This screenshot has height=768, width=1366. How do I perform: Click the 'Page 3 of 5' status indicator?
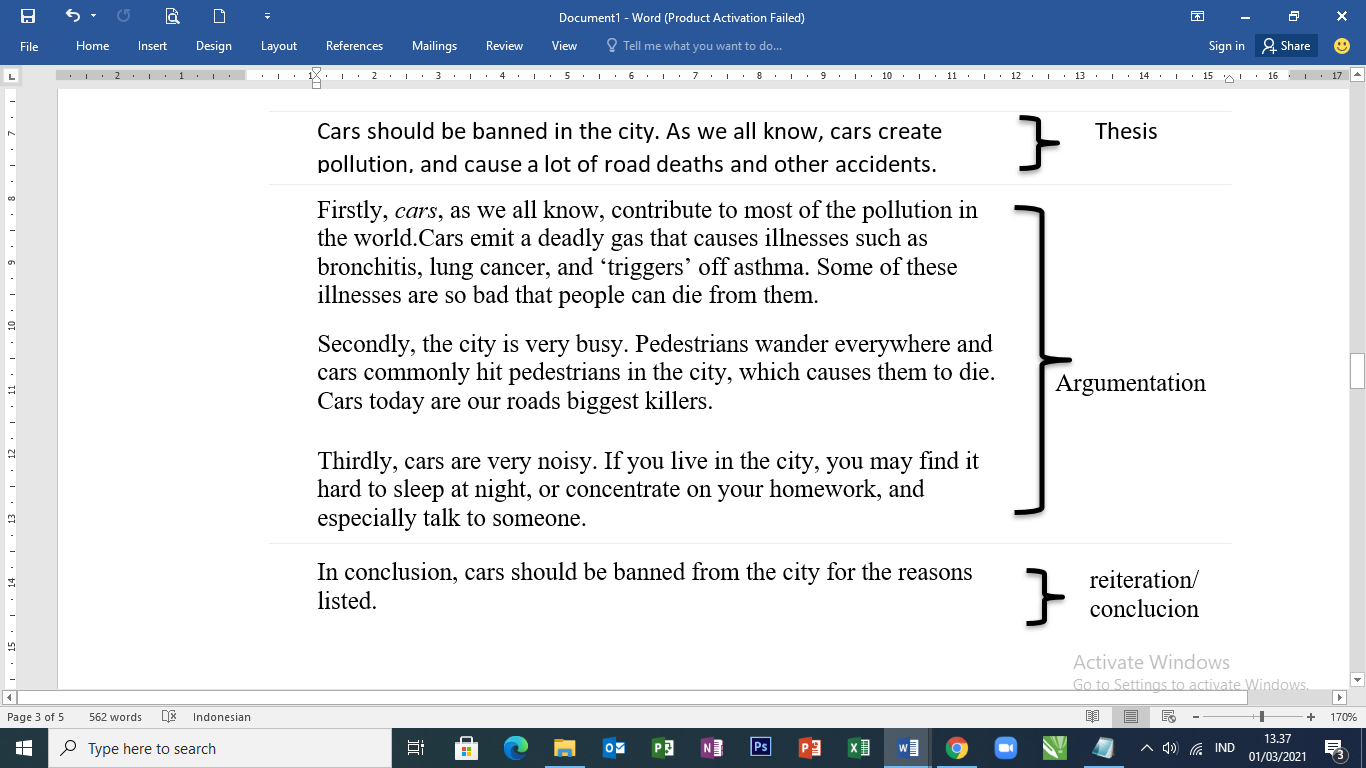coord(35,717)
